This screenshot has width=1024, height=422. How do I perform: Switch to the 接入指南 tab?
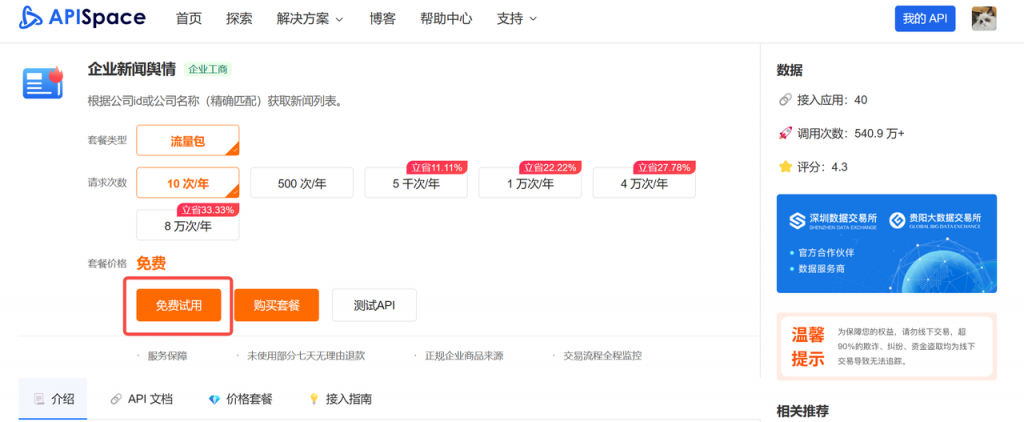340,399
